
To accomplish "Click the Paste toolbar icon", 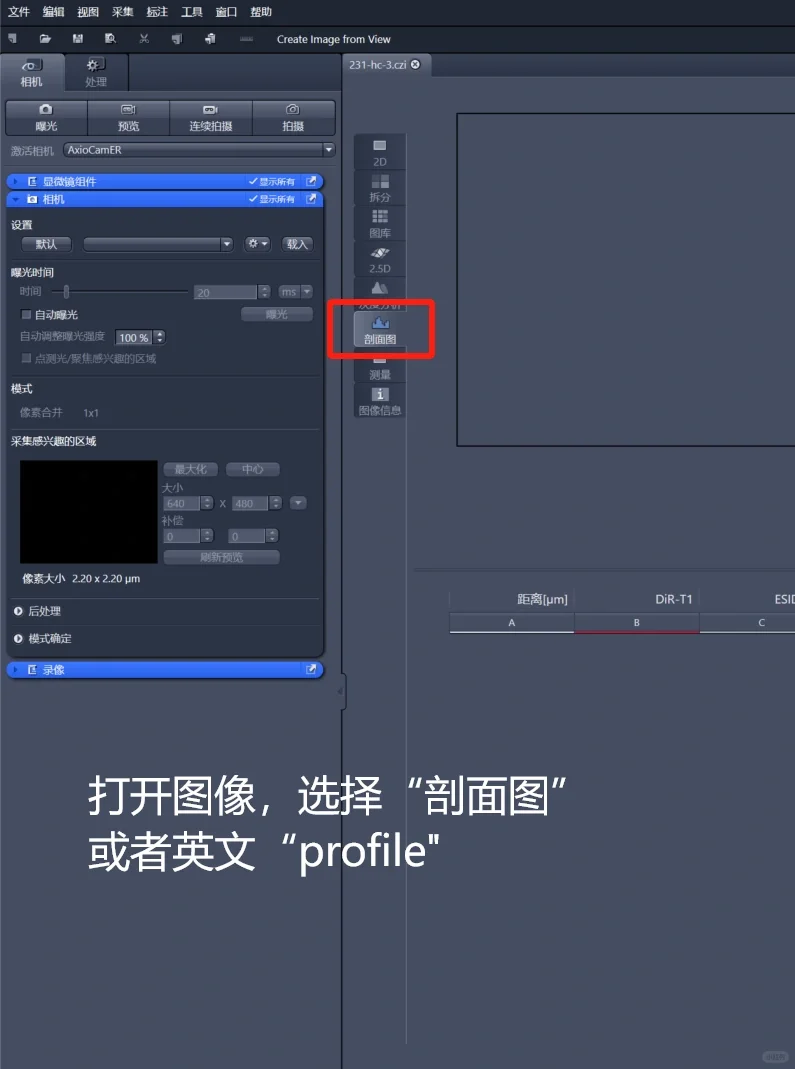I will click(210, 39).
